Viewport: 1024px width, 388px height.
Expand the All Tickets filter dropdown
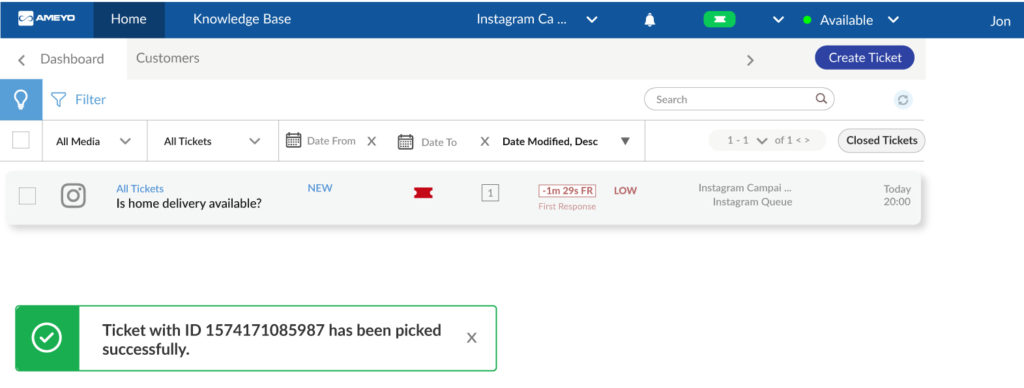(212, 141)
